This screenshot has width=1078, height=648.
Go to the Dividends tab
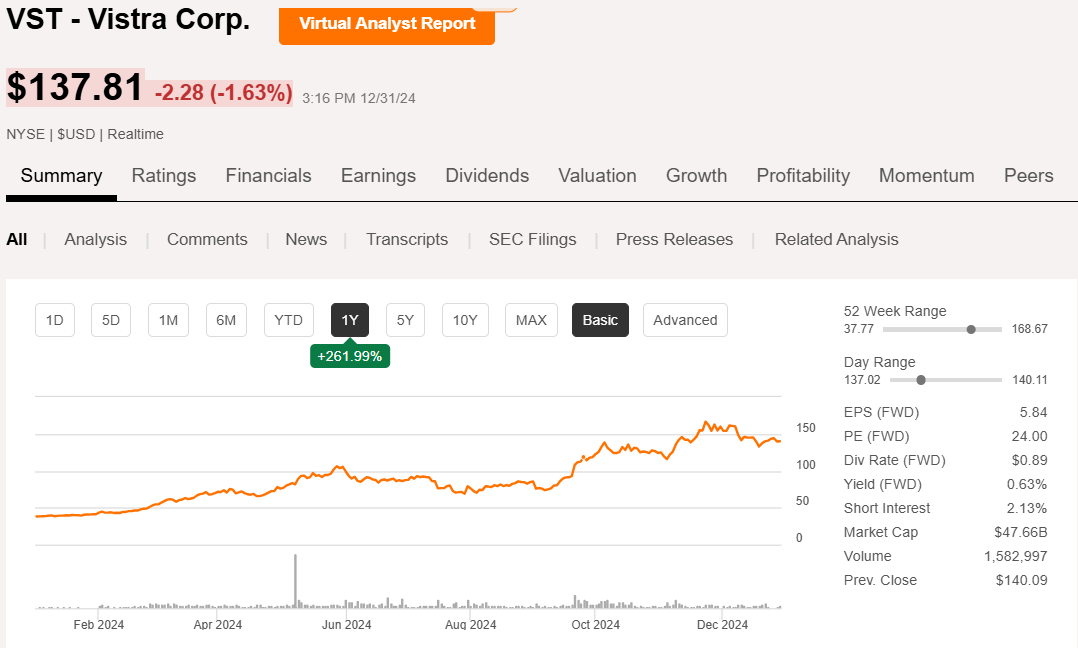(x=487, y=176)
